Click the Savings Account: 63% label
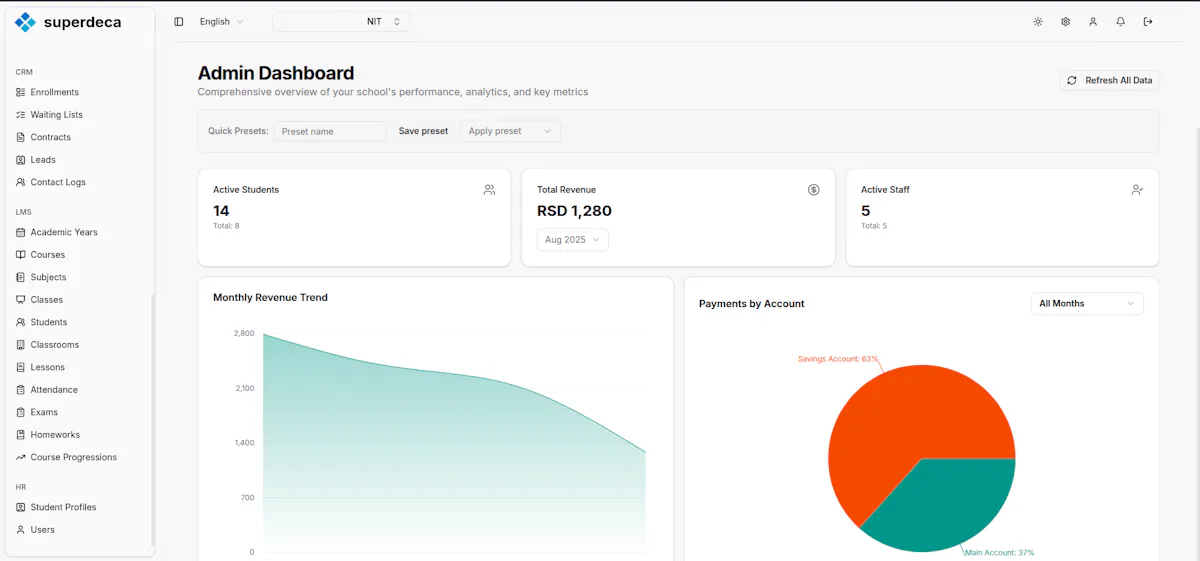The width and height of the screenshot is (1200, 561). point(838,358)
